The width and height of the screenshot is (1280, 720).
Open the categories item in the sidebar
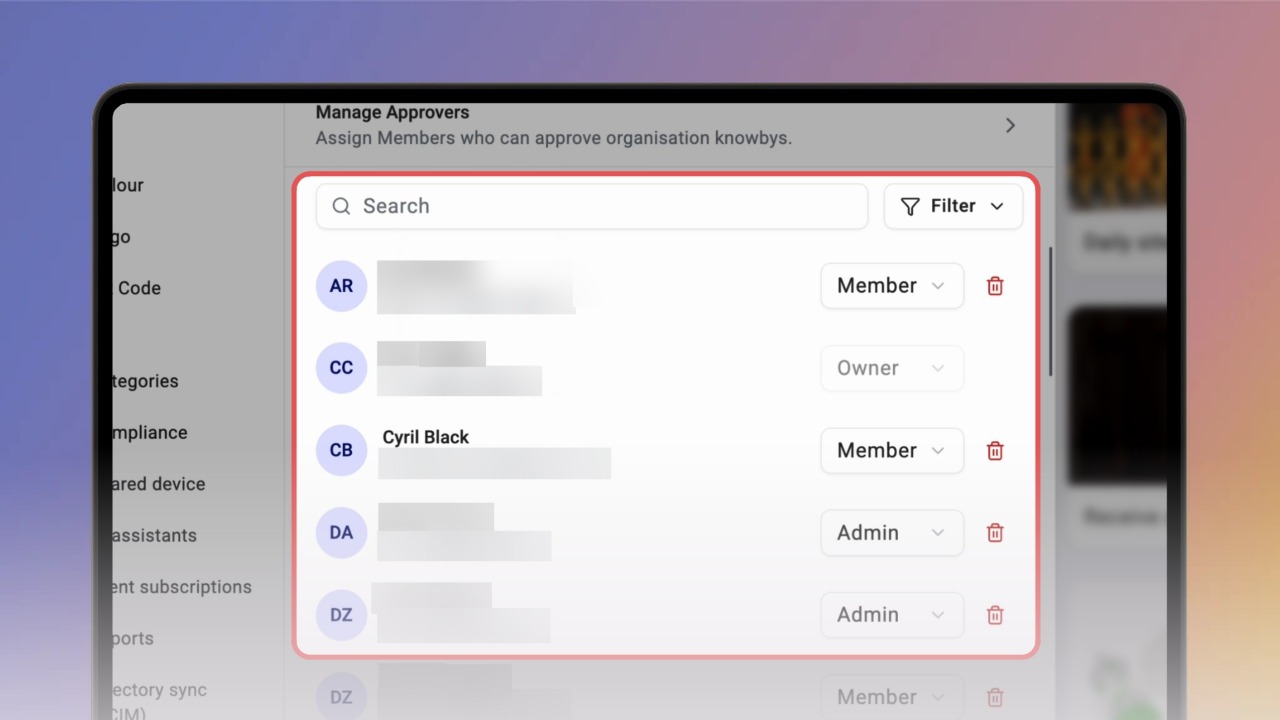(146, 381)
